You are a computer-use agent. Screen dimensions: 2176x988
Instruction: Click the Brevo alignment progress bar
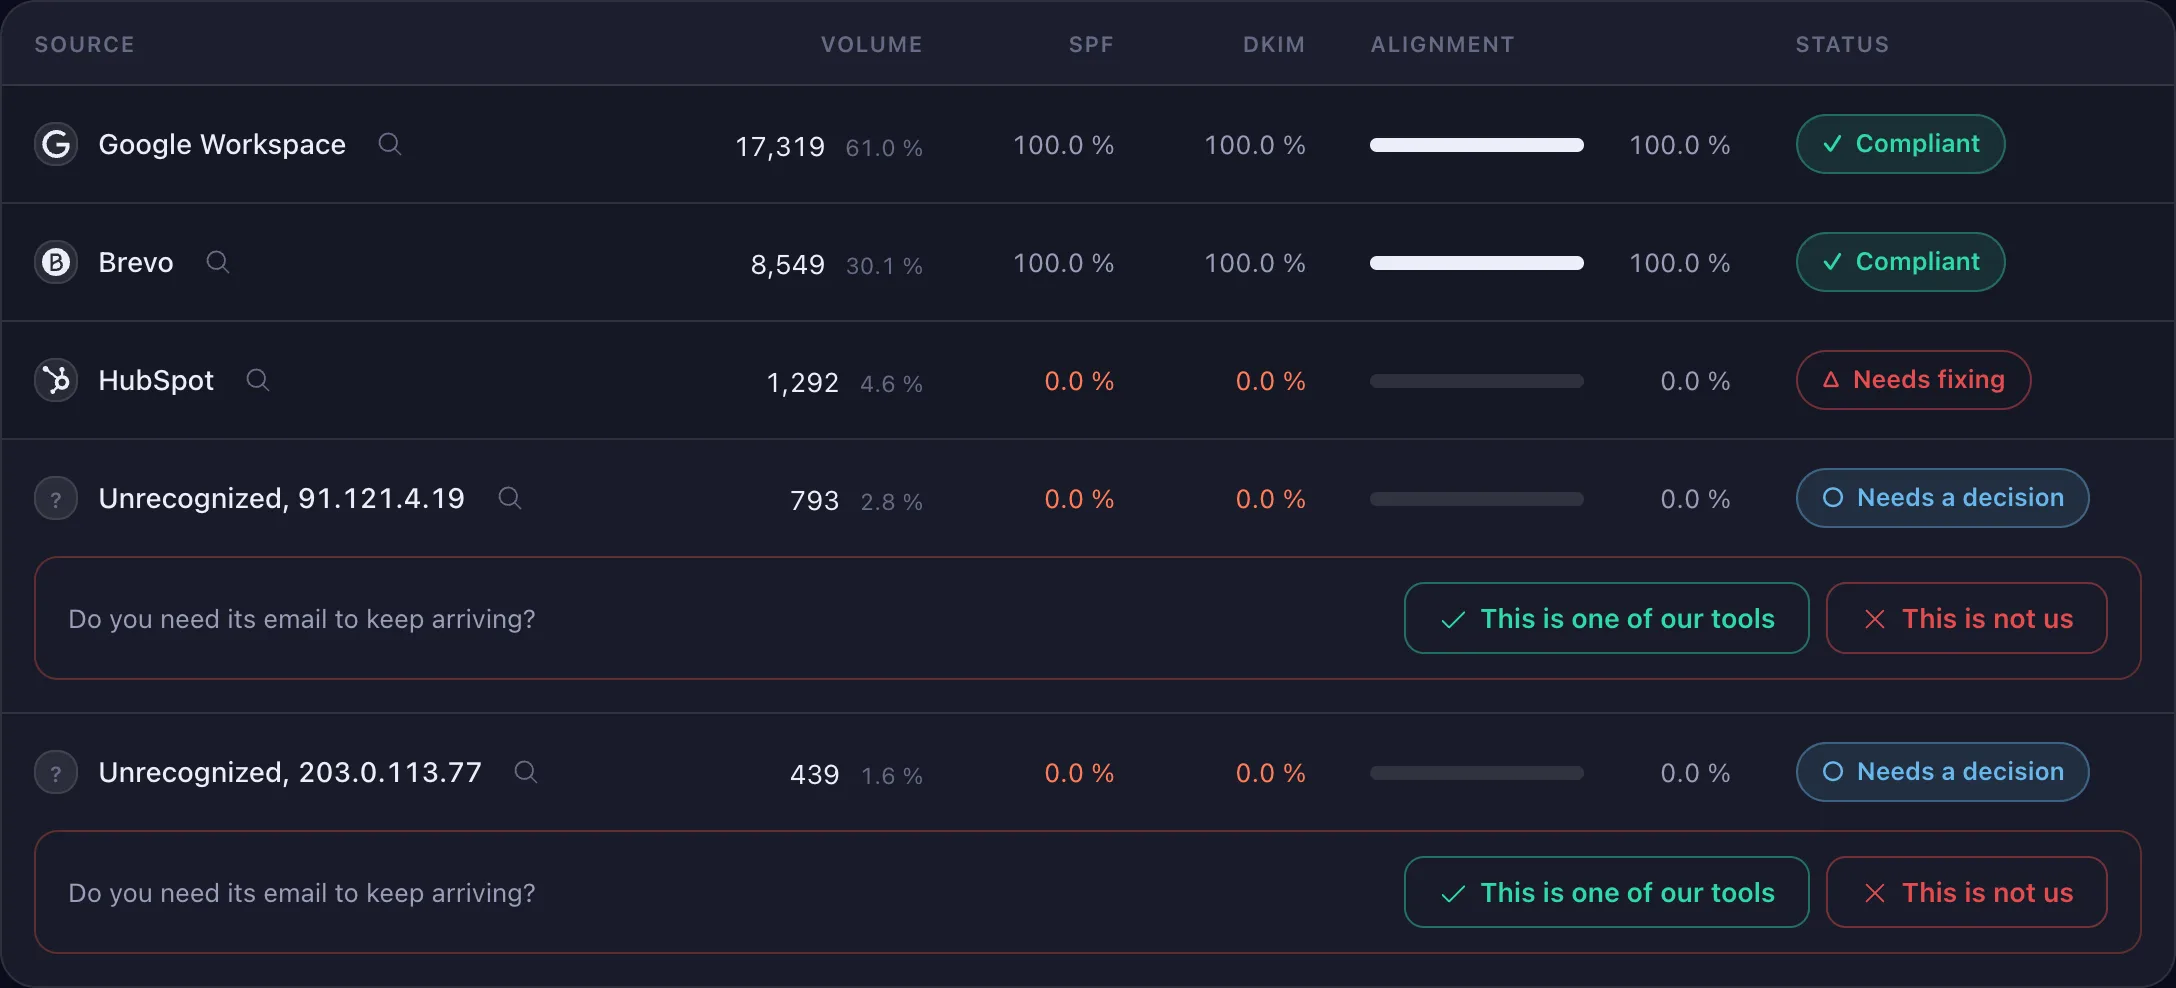[x=1477, y=263]
